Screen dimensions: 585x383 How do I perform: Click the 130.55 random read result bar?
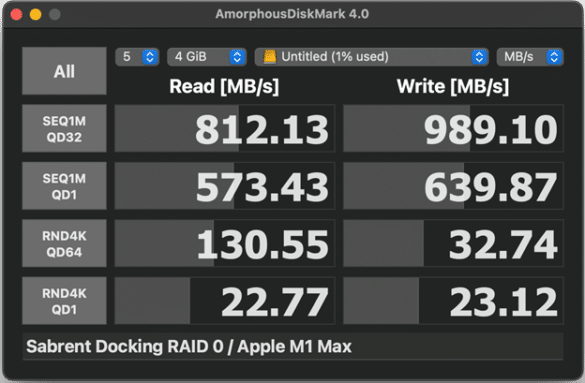pos(225,243)
